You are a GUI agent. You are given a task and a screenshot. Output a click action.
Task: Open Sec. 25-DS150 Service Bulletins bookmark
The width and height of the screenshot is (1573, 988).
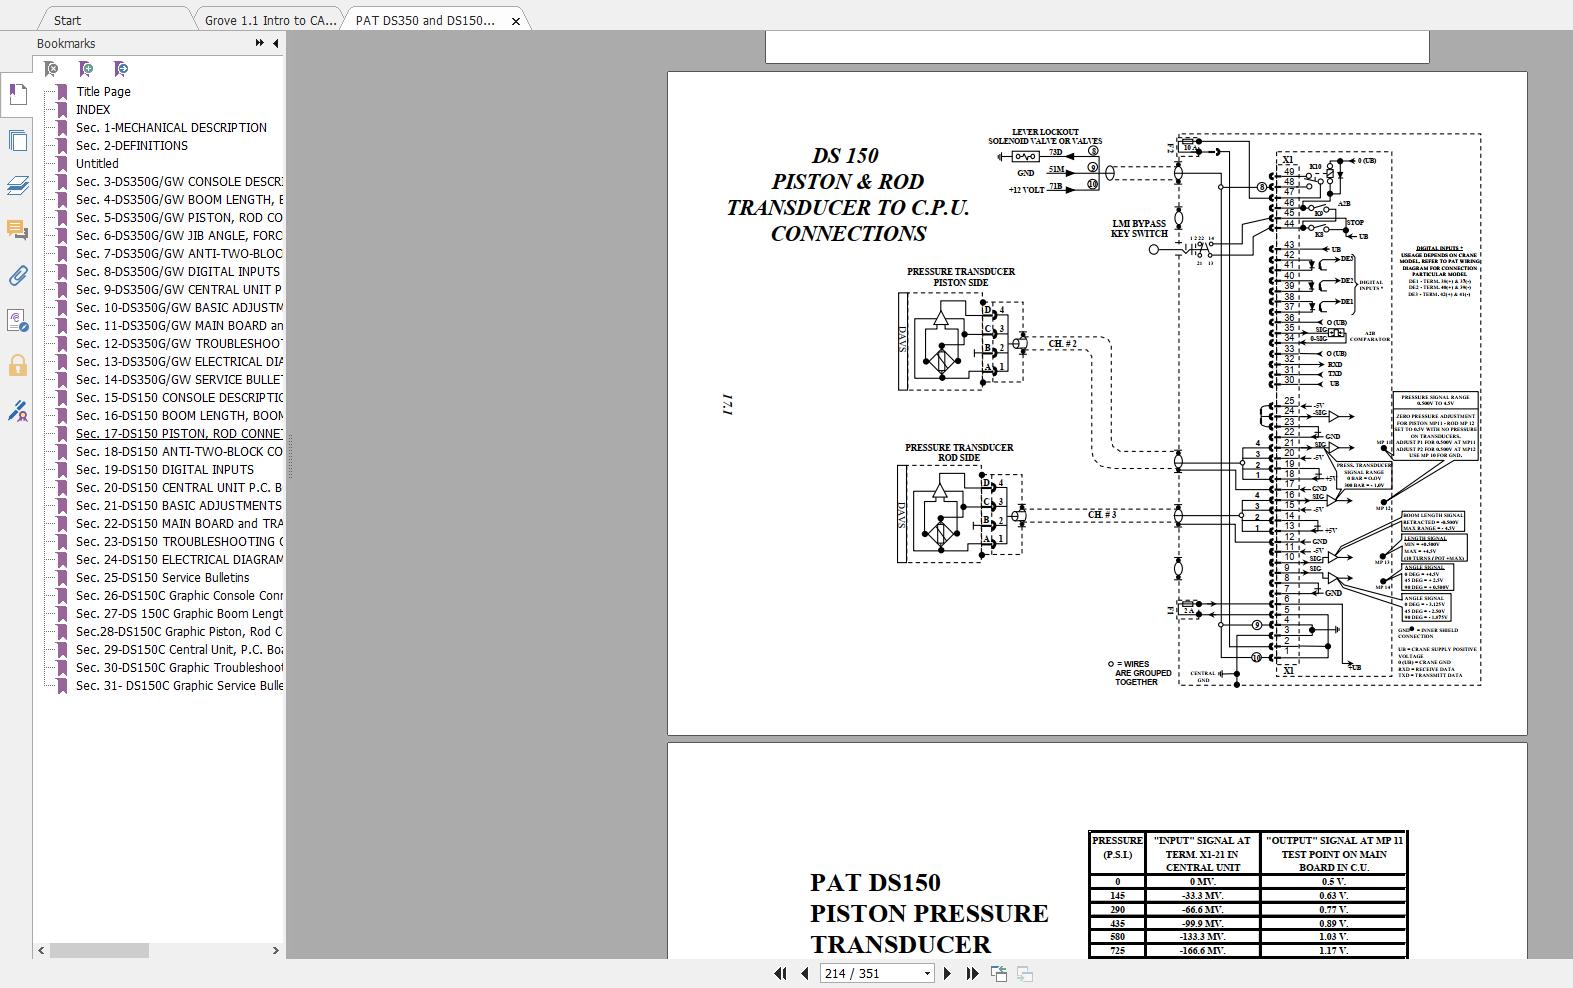pos(163,578)
